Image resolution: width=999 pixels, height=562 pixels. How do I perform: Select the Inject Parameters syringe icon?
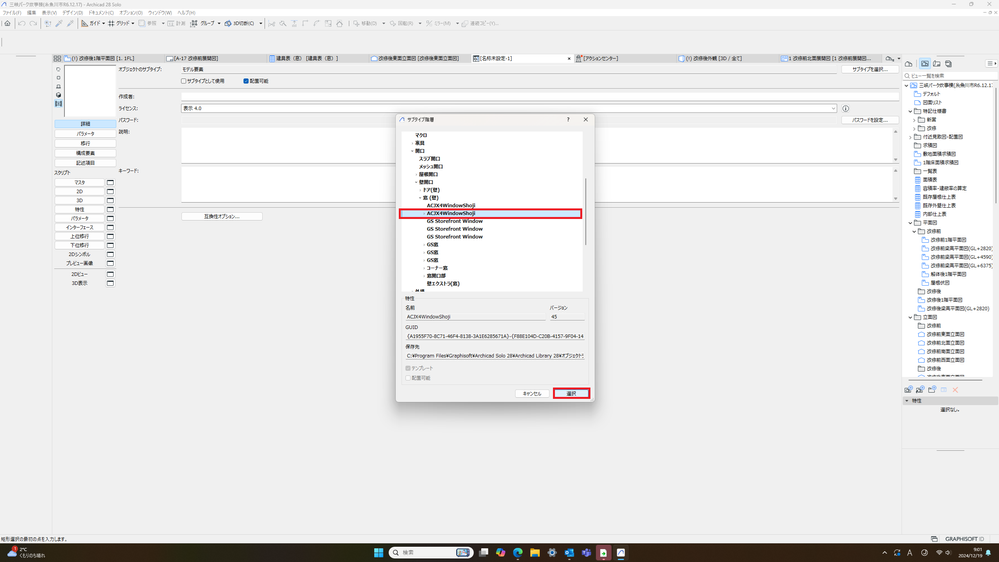tap(70, 24)
